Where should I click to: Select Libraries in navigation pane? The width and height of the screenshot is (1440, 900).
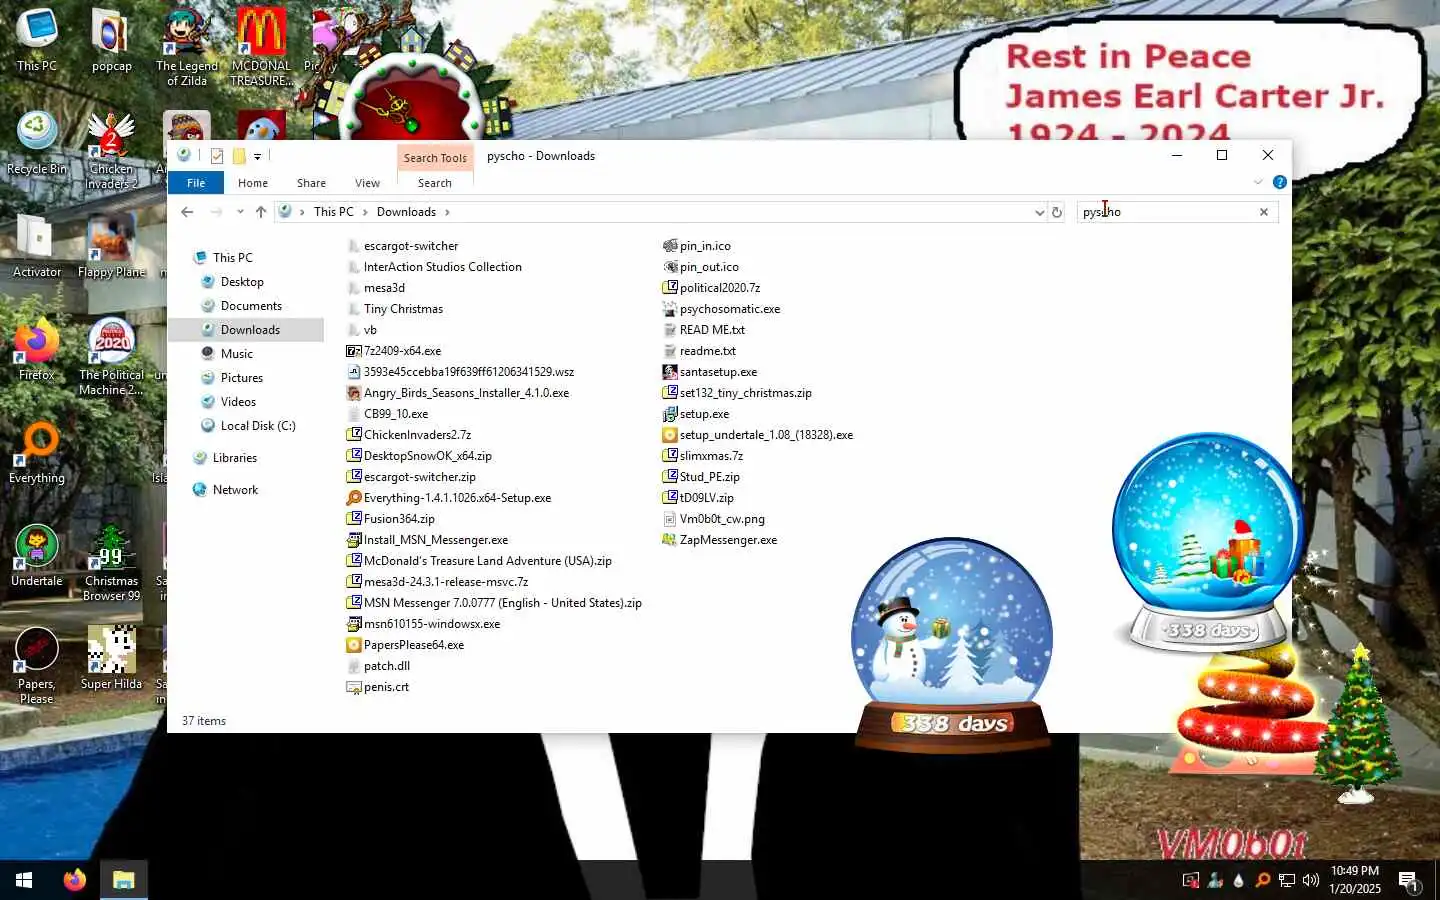[x=235, y=458]
